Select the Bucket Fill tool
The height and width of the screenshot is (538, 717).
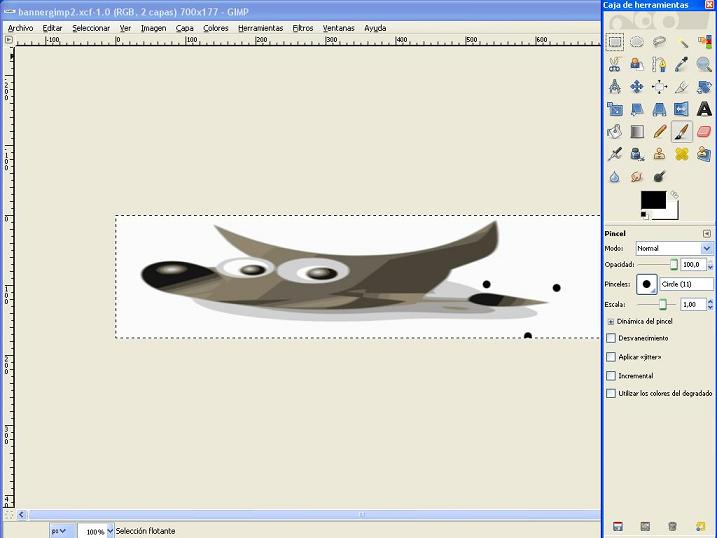click(615, 132)
